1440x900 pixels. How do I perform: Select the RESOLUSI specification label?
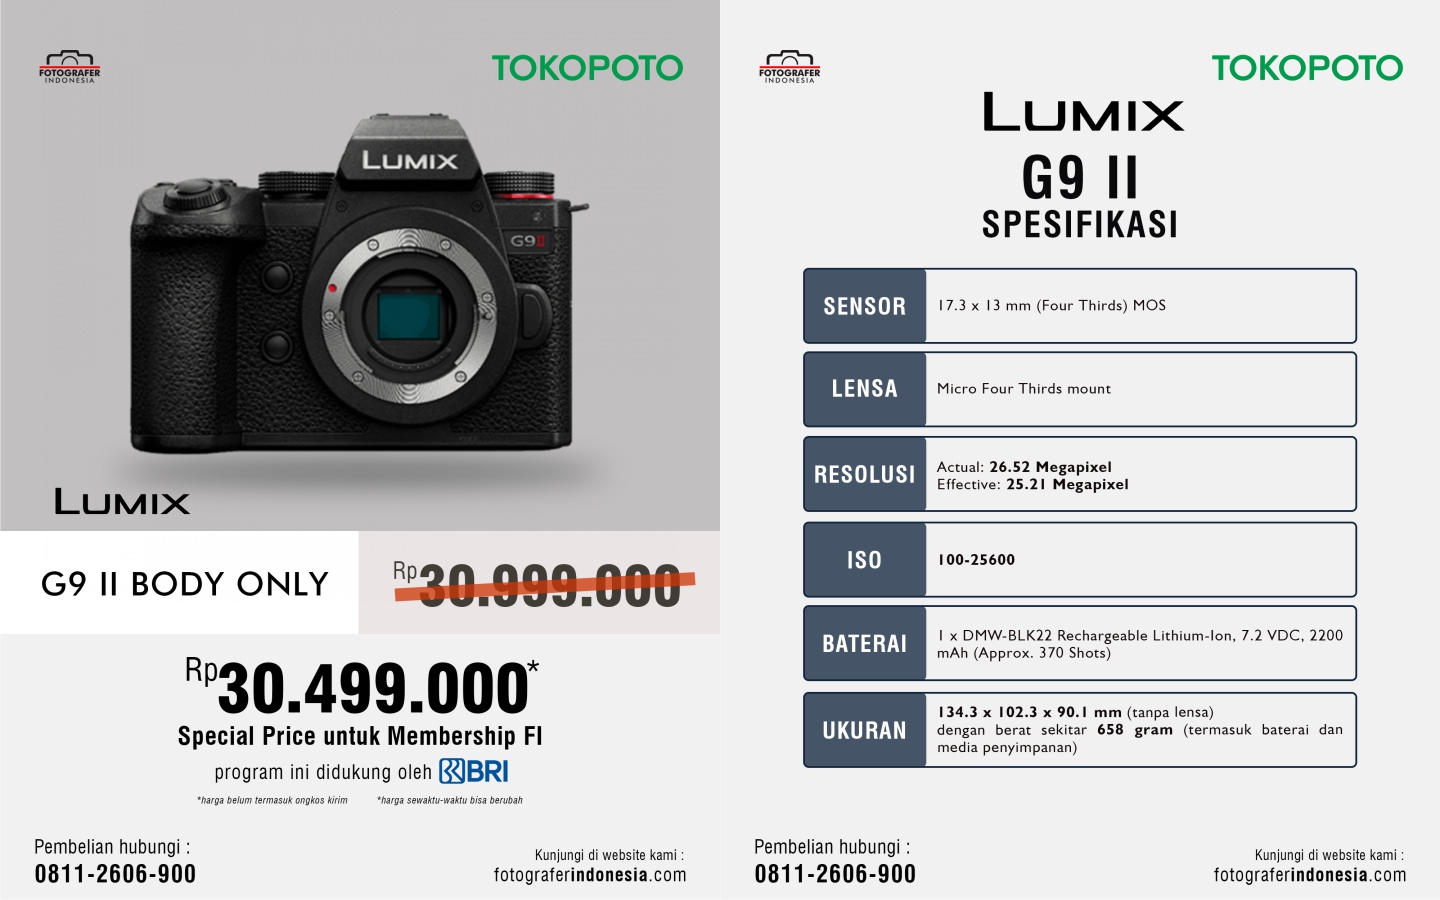[865, 474]
